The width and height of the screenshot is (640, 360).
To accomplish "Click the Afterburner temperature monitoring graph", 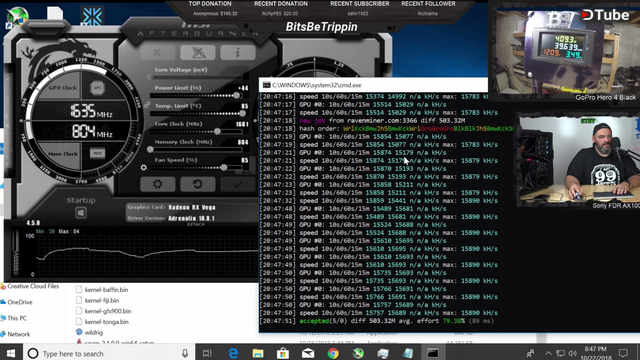I will point(147,255).
